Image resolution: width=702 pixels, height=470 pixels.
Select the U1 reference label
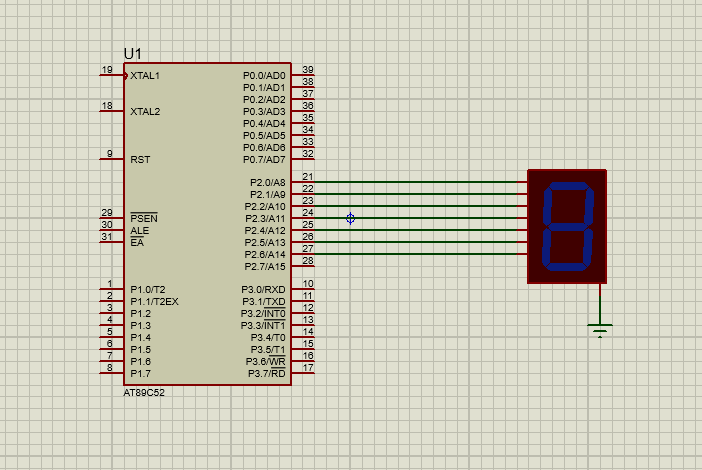(133, 54)
